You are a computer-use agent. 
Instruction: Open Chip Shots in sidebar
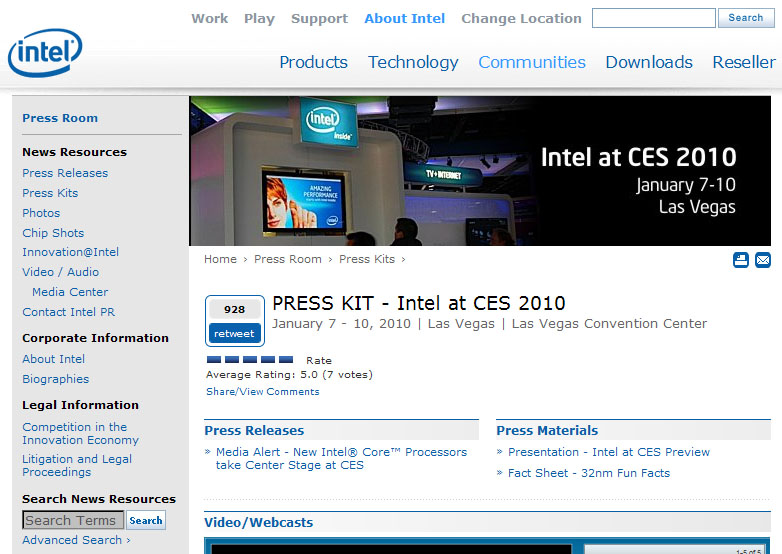(x=53, y=233)
